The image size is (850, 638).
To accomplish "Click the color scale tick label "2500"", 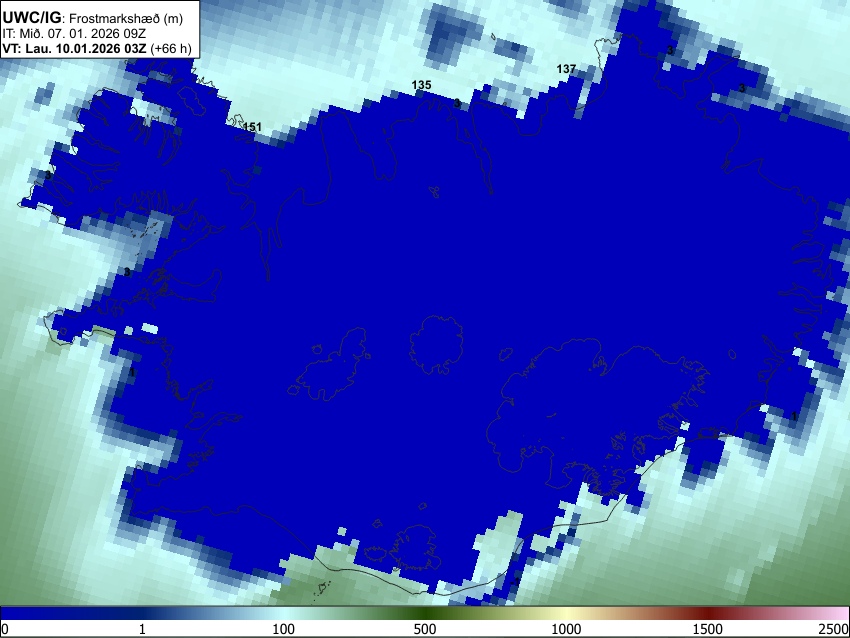I will [x=834, y=629].
